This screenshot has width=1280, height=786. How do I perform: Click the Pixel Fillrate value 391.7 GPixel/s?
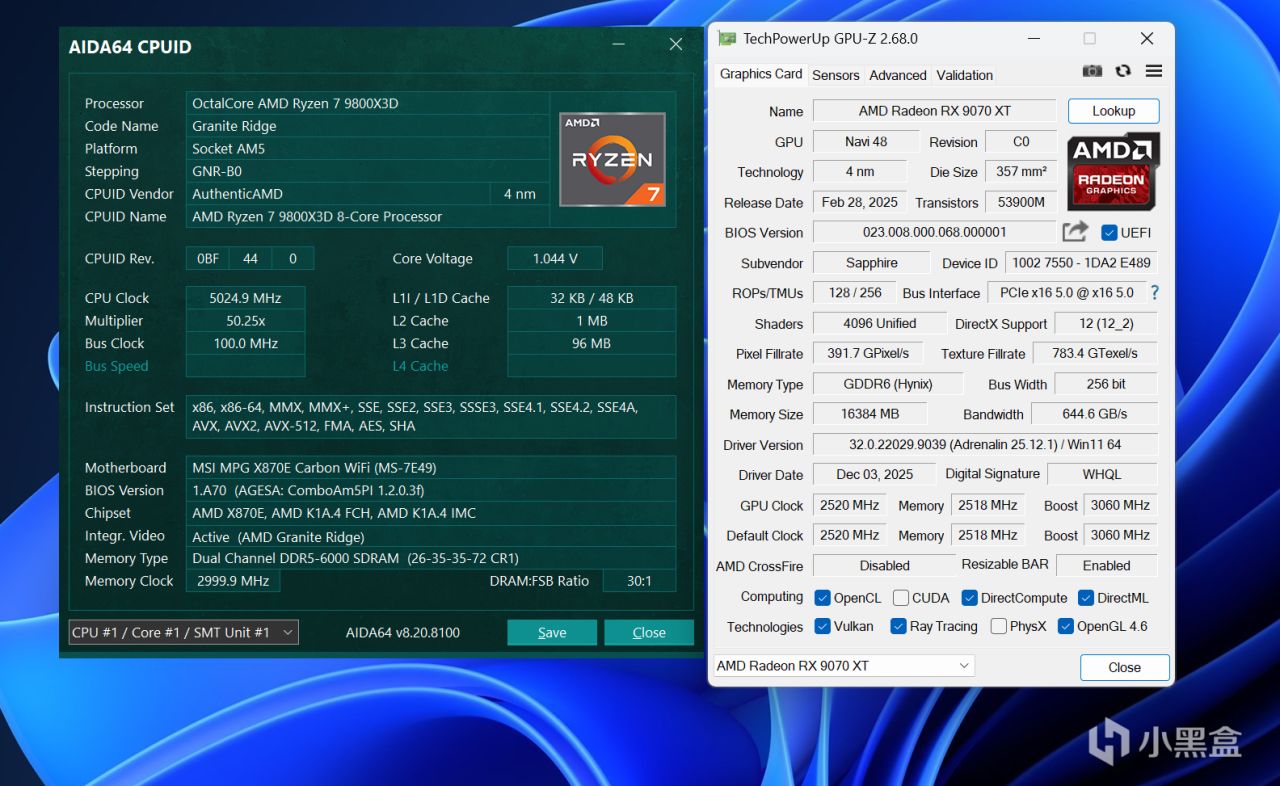(868, 354)
